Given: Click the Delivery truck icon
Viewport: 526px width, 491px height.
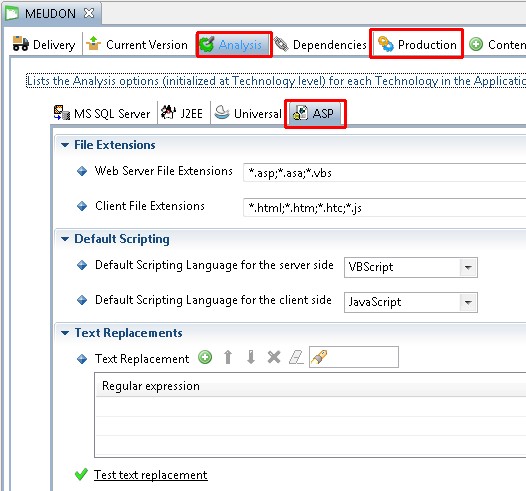Looking at the screenshot, I should click(x=21, y=44).
